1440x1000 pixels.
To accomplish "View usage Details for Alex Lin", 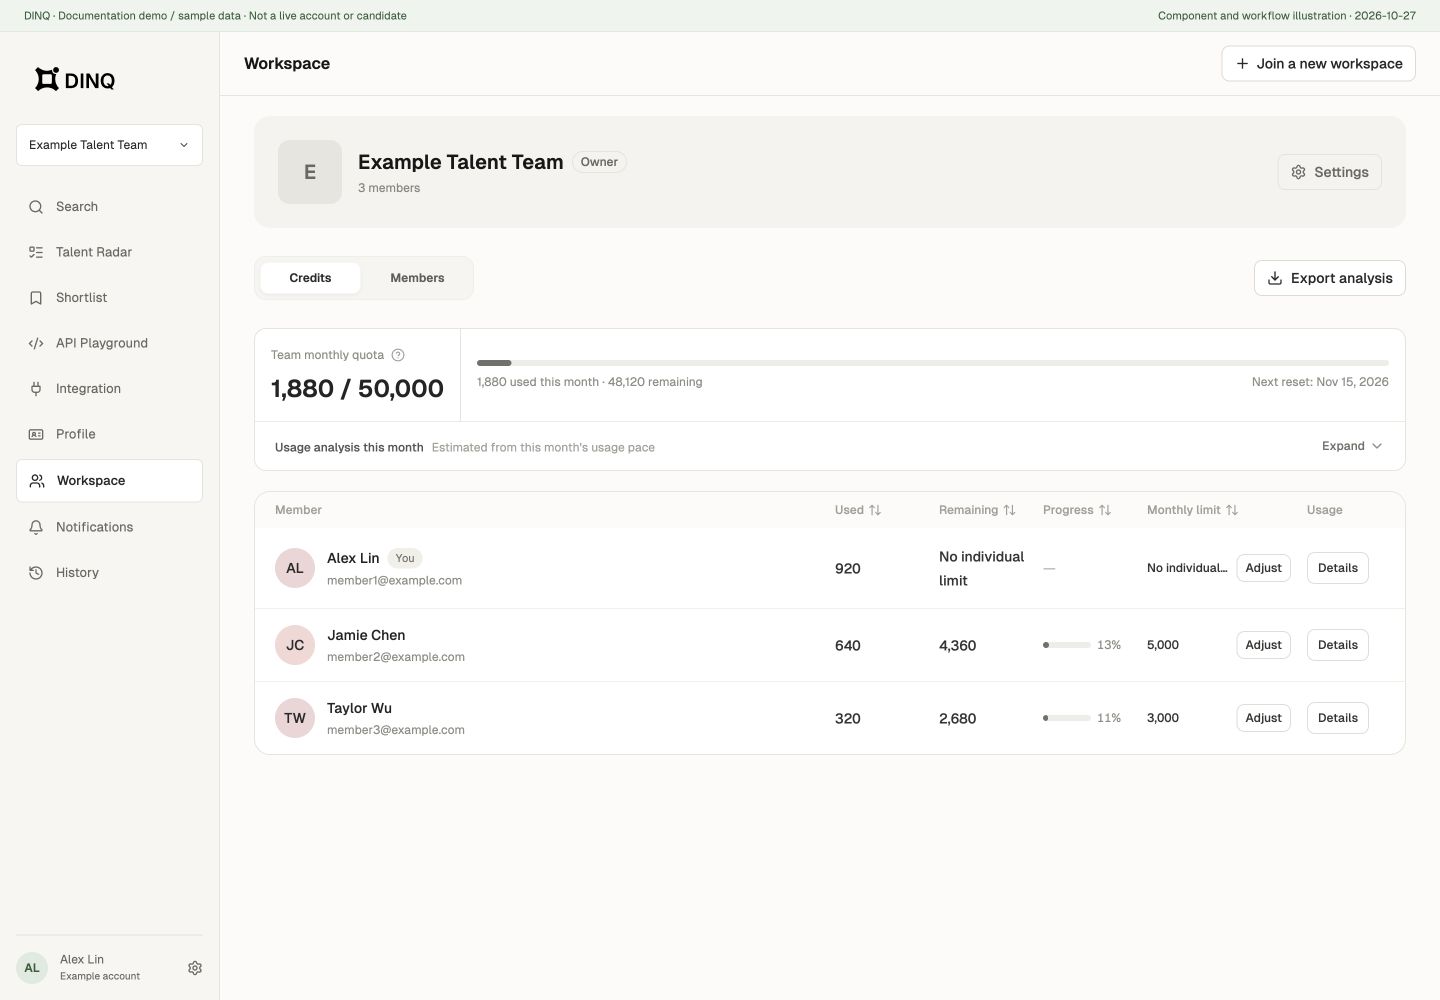I will pos(1338,568).
